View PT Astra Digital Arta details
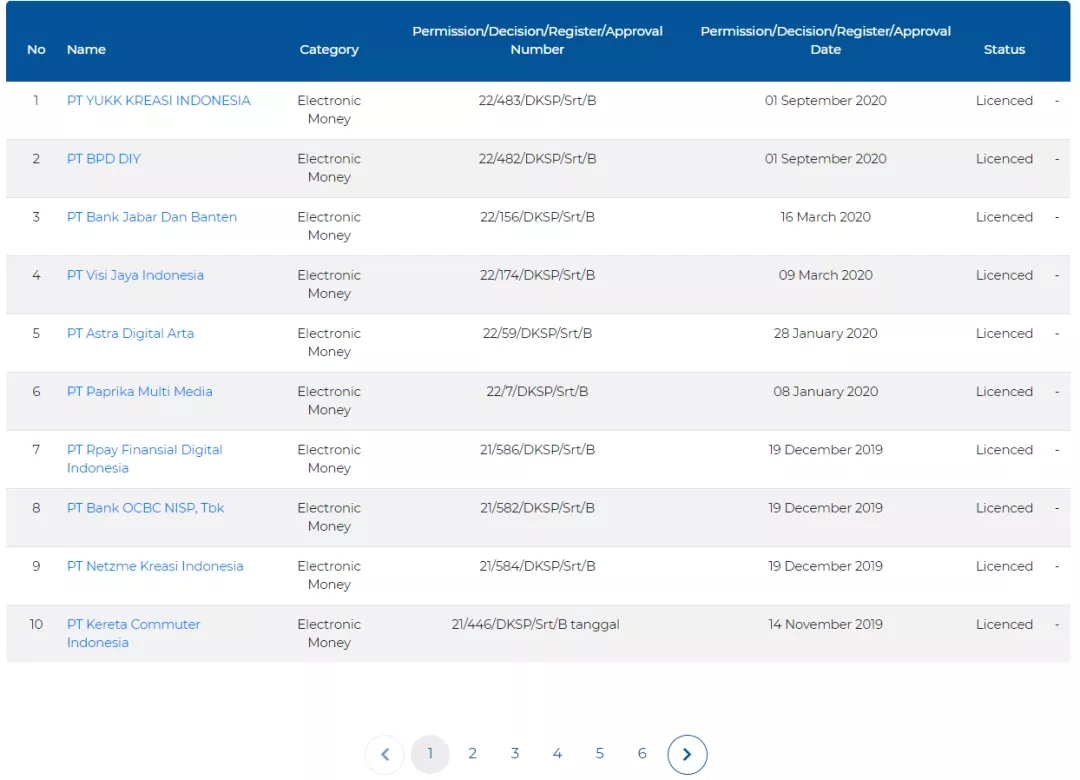This screenshot has height=780, width=1080. point(130,333)
